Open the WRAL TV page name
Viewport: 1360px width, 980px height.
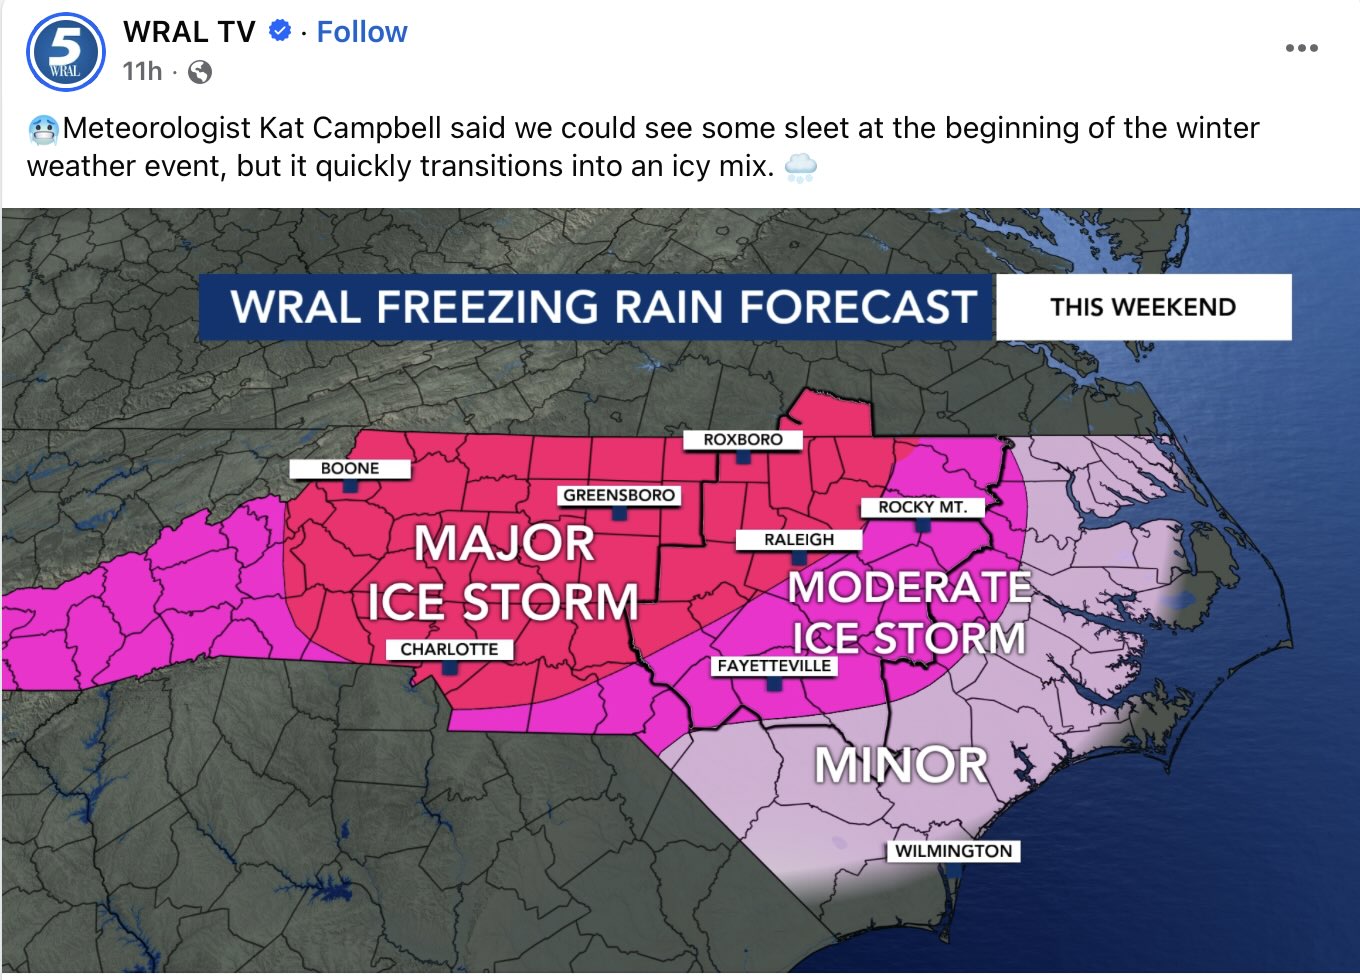click(x=189, y=32)
